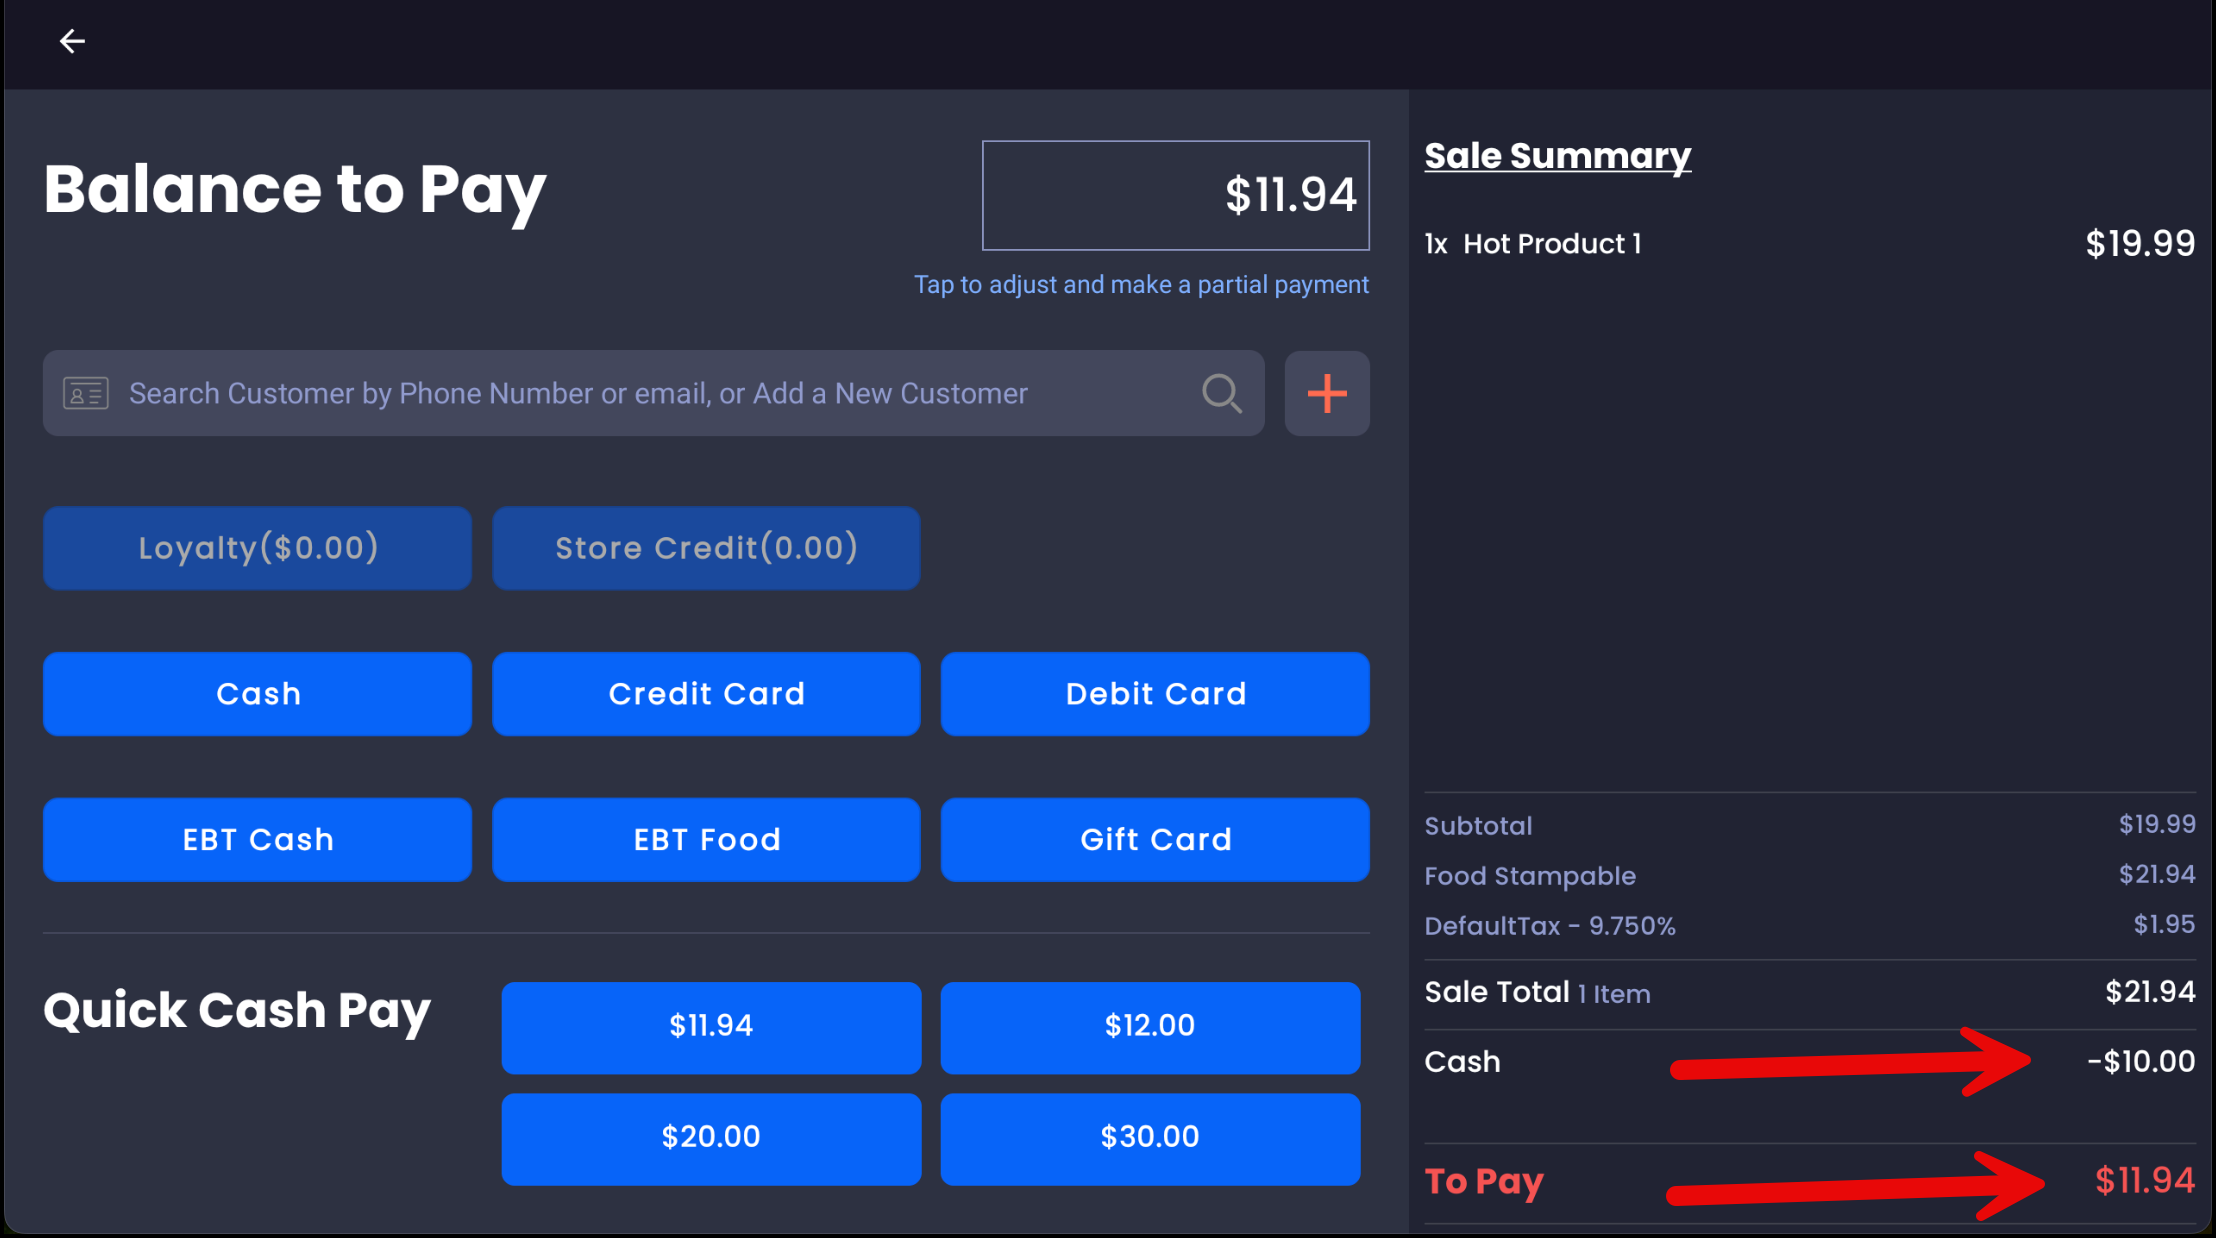
Task: Click the customer search field
Action: [640, 393]
